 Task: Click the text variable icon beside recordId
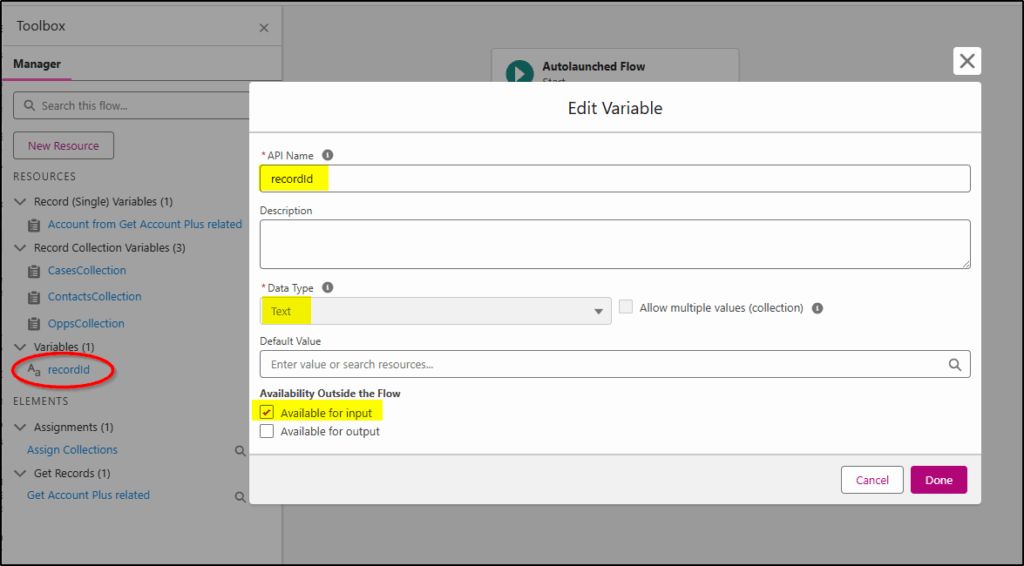tap(34, 370)
